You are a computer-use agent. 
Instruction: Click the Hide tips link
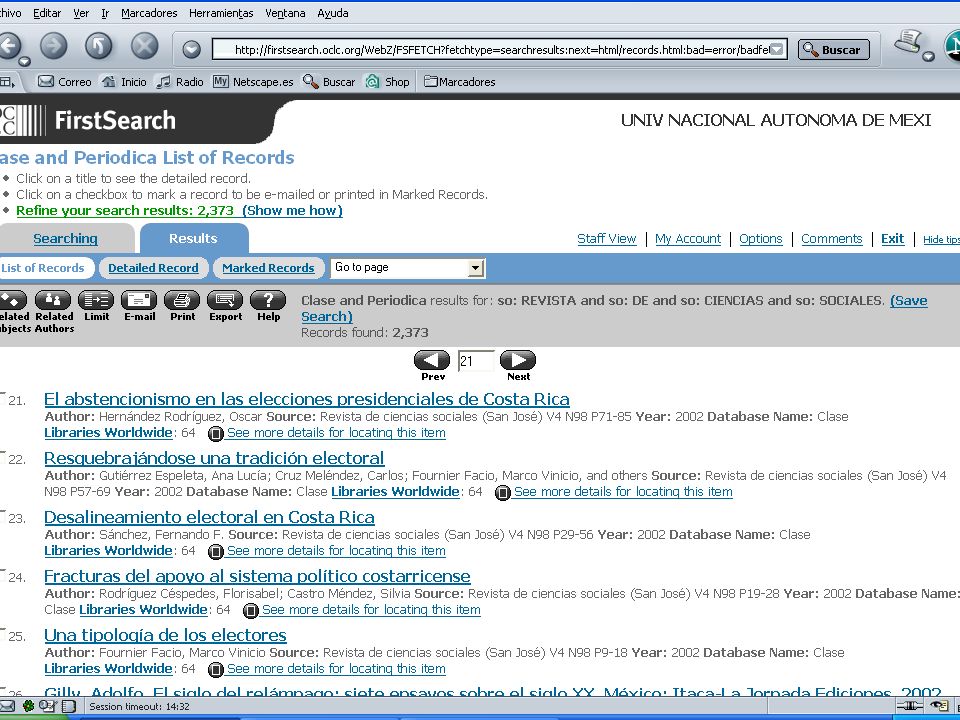click(942, 239)
